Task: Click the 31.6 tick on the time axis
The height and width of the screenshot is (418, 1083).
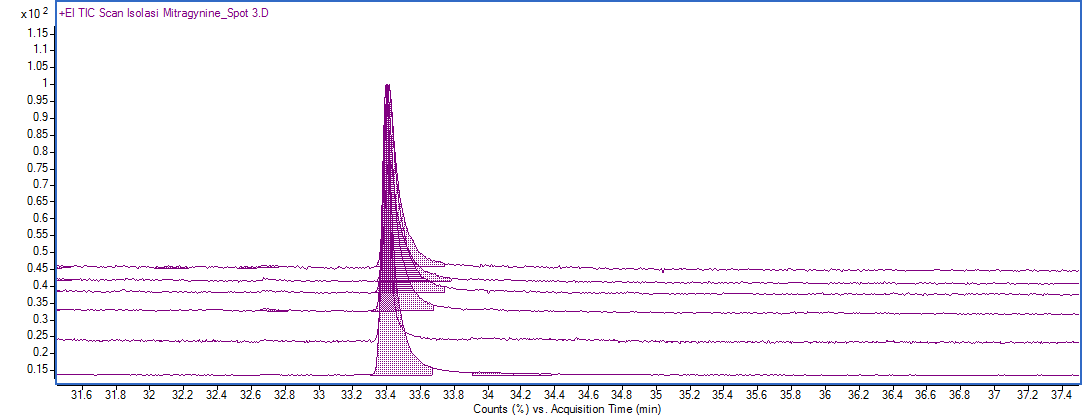Action: 81,396
